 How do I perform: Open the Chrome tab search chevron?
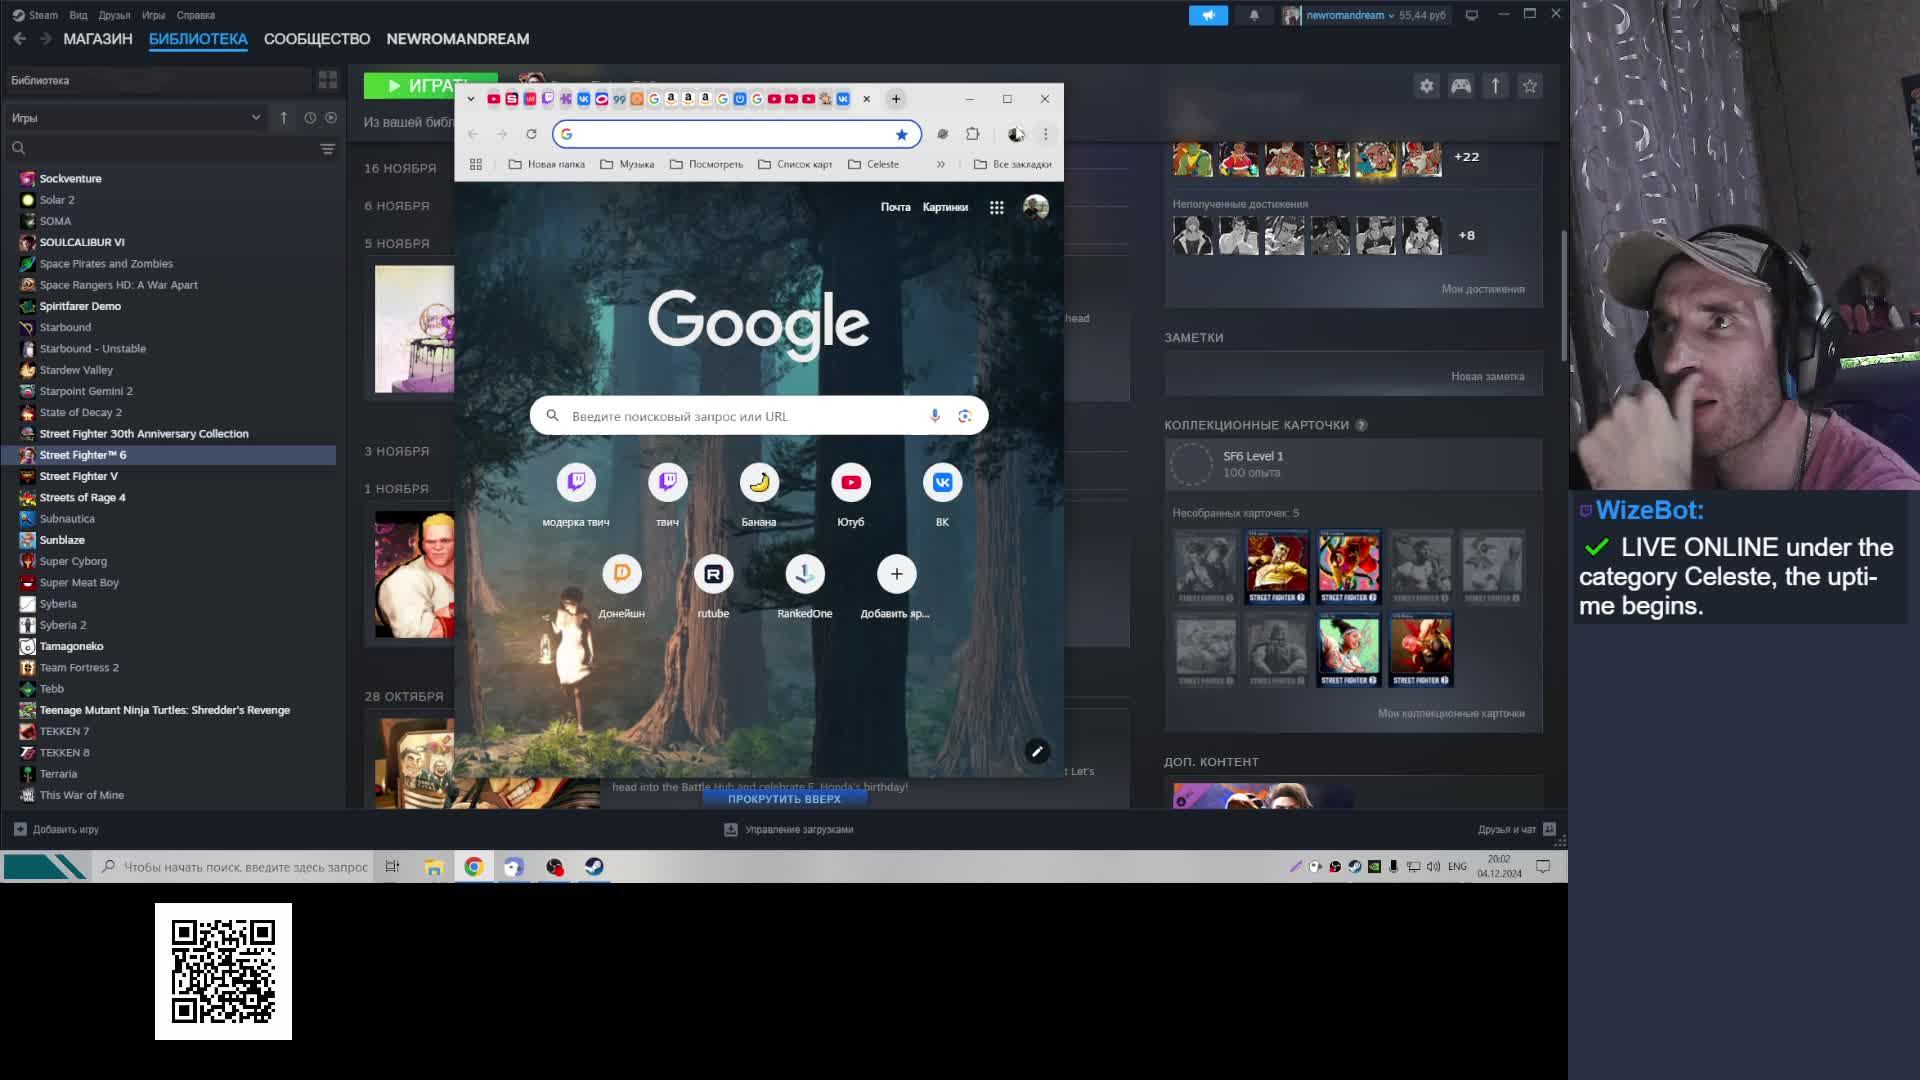coord(471,99)
